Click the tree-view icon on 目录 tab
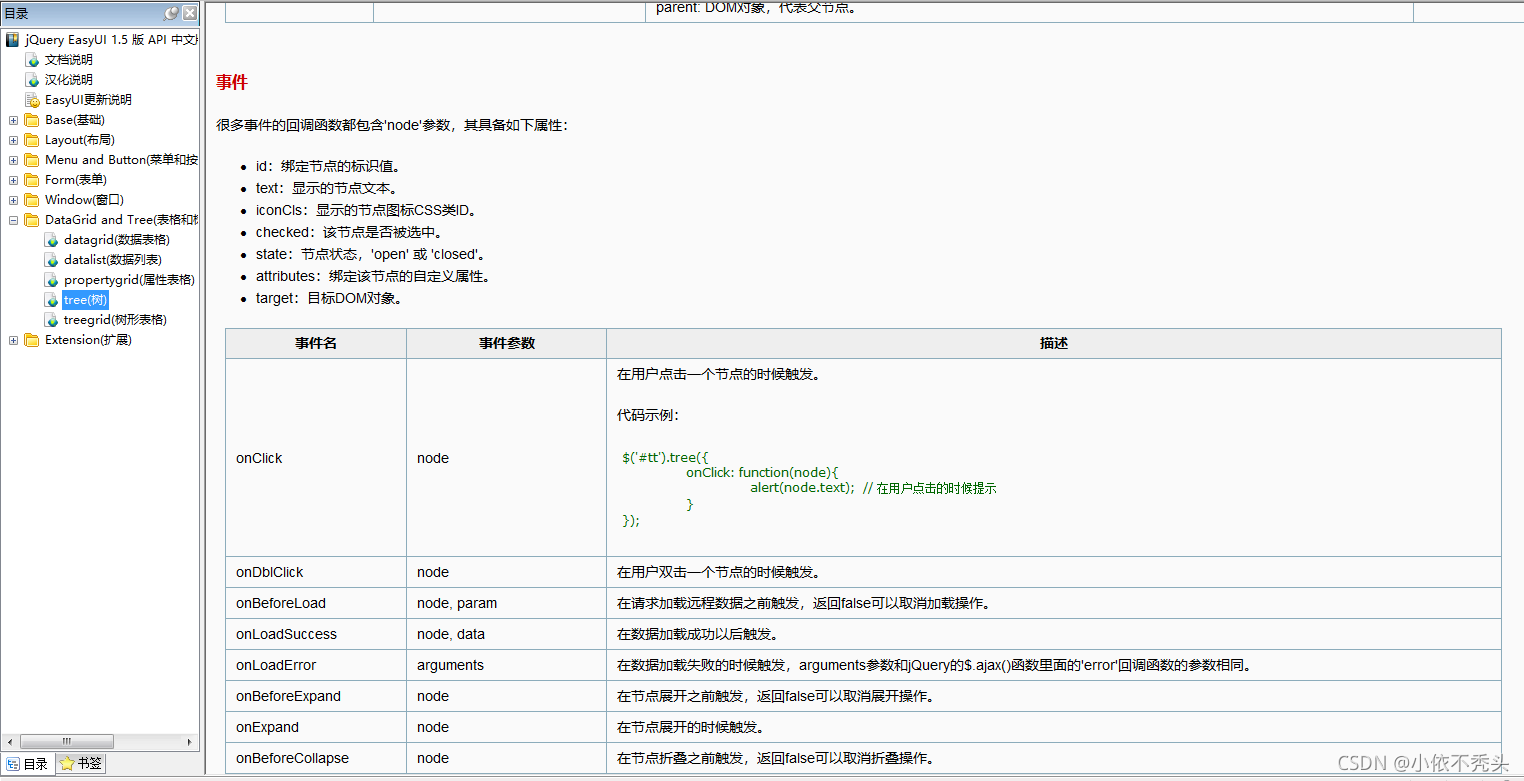1524x781 pixels. [13, 763]
